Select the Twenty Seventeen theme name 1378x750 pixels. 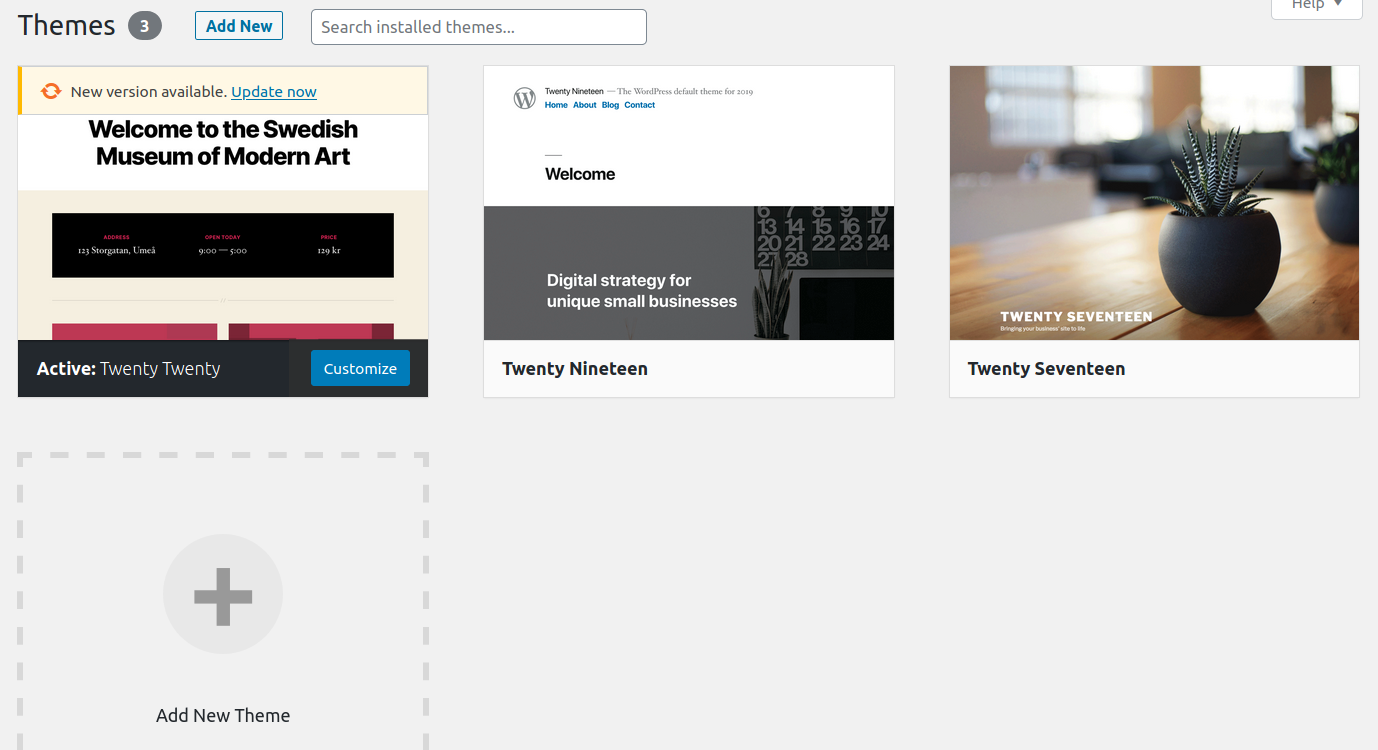click(1046, 369)
